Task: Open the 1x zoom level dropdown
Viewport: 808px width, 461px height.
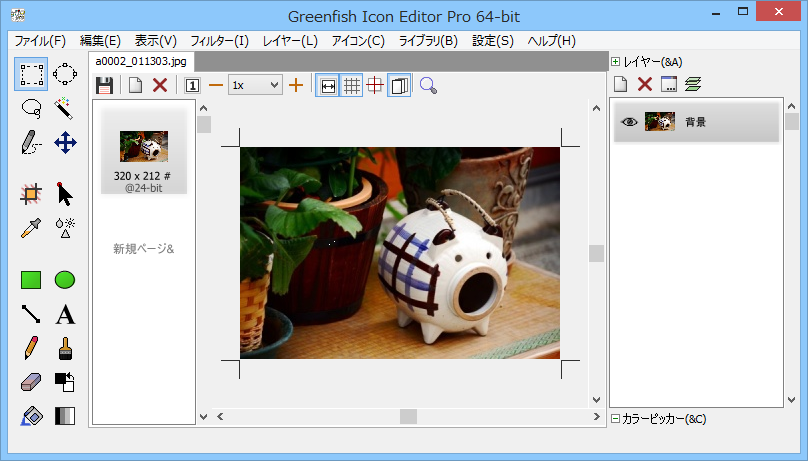Action: [x=255, y=86]
